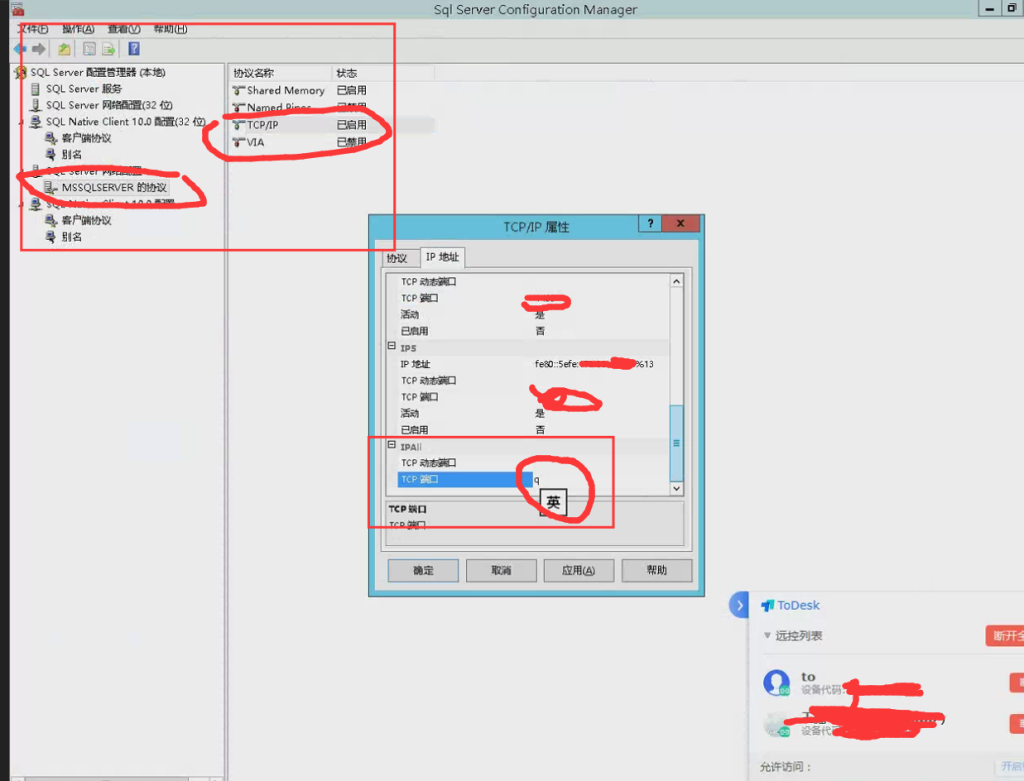The height and width of the screenshot is (781, 1024).
Task: Select the Shared Memory protocol icon
Action: tap(239, 90)
